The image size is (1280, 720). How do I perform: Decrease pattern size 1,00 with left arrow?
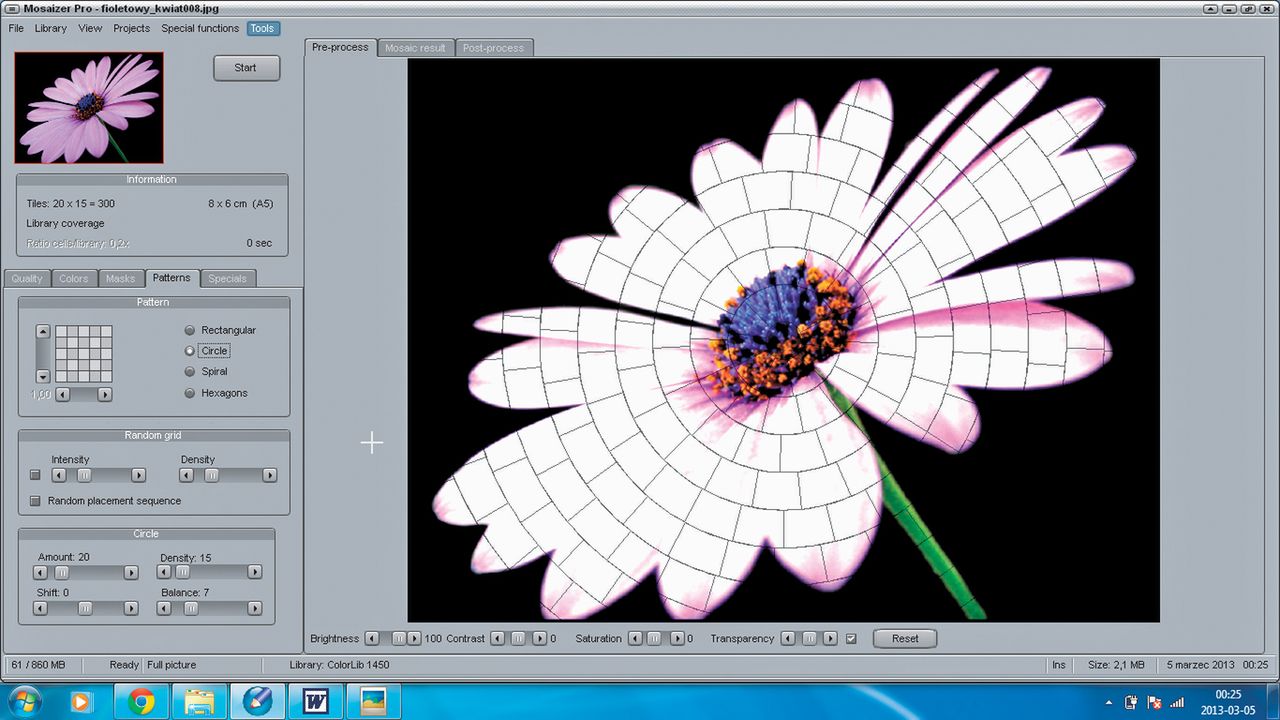click(62, 395)
